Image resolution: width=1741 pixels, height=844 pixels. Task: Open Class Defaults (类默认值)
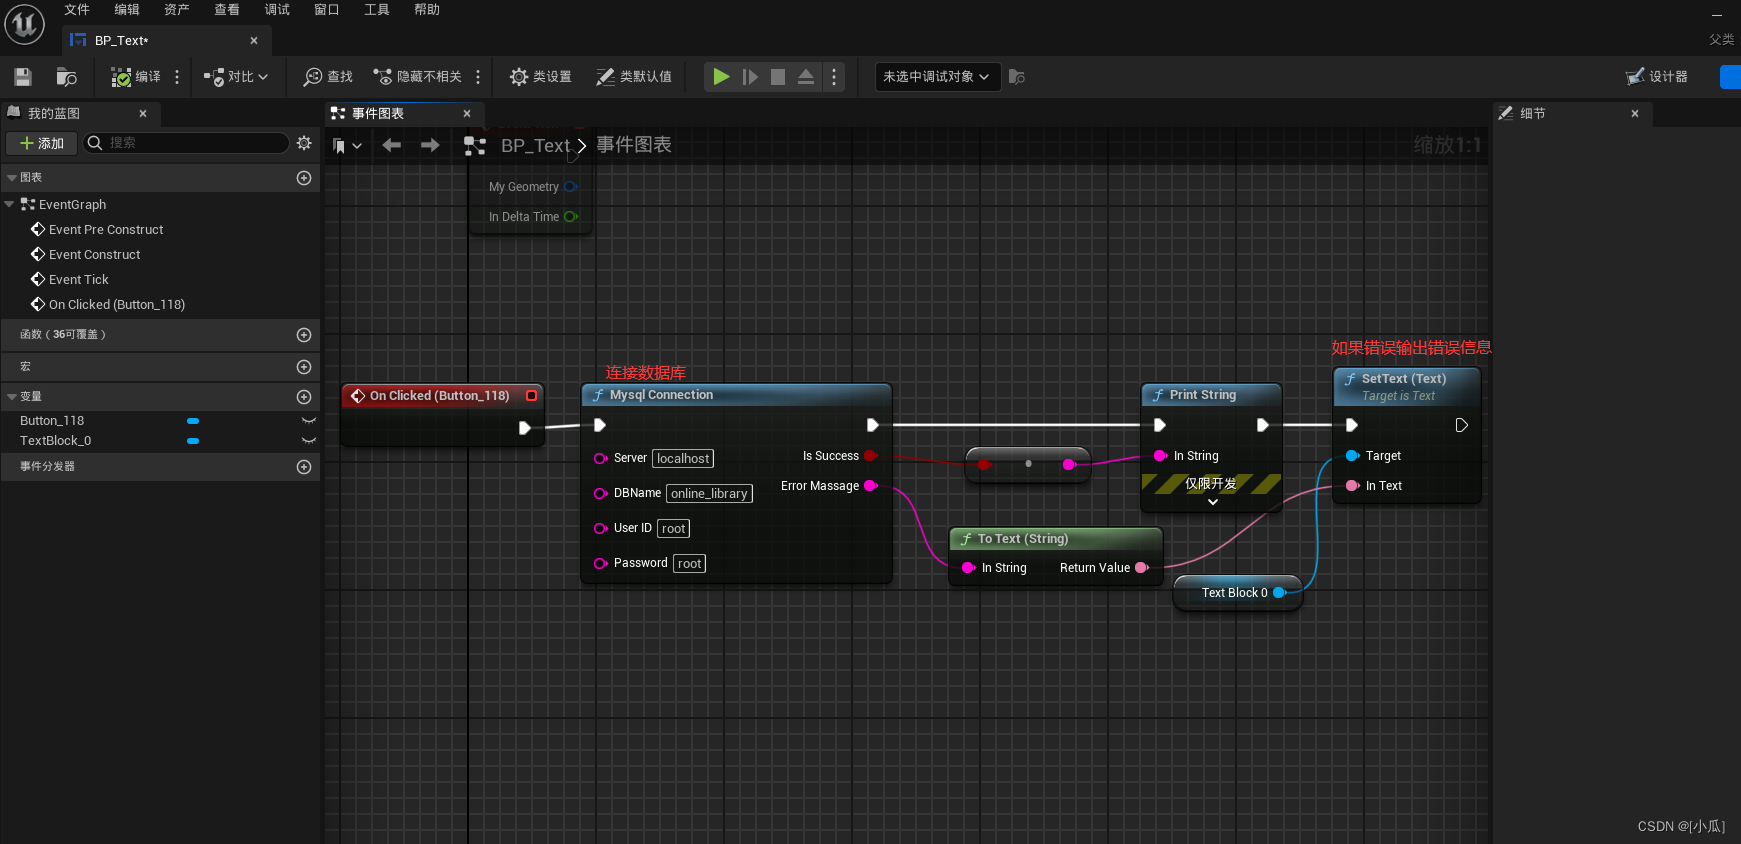[x=634, y=77]
